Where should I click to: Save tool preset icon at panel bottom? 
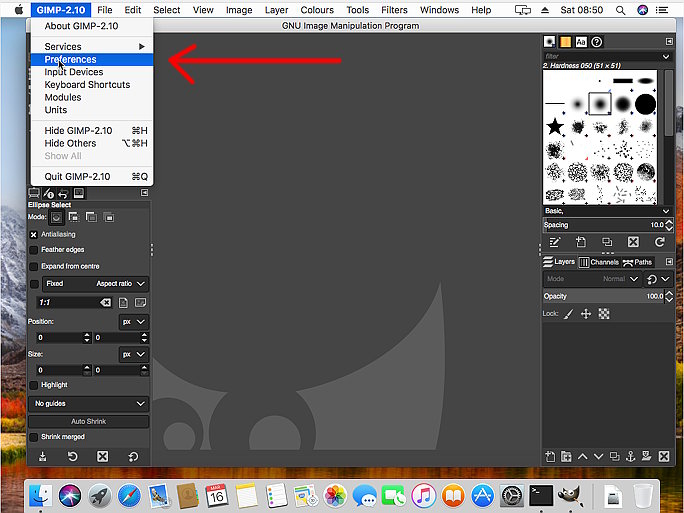[x=42, y=457]
